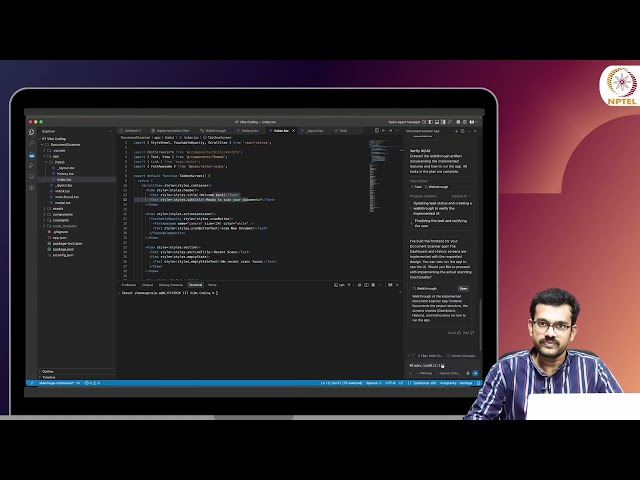Image resolution: width=640 pixels, height=480 pixels.
Task: Switch to the Implementation Plan tab
Action: pyautogui.click(x=171, y=131)
